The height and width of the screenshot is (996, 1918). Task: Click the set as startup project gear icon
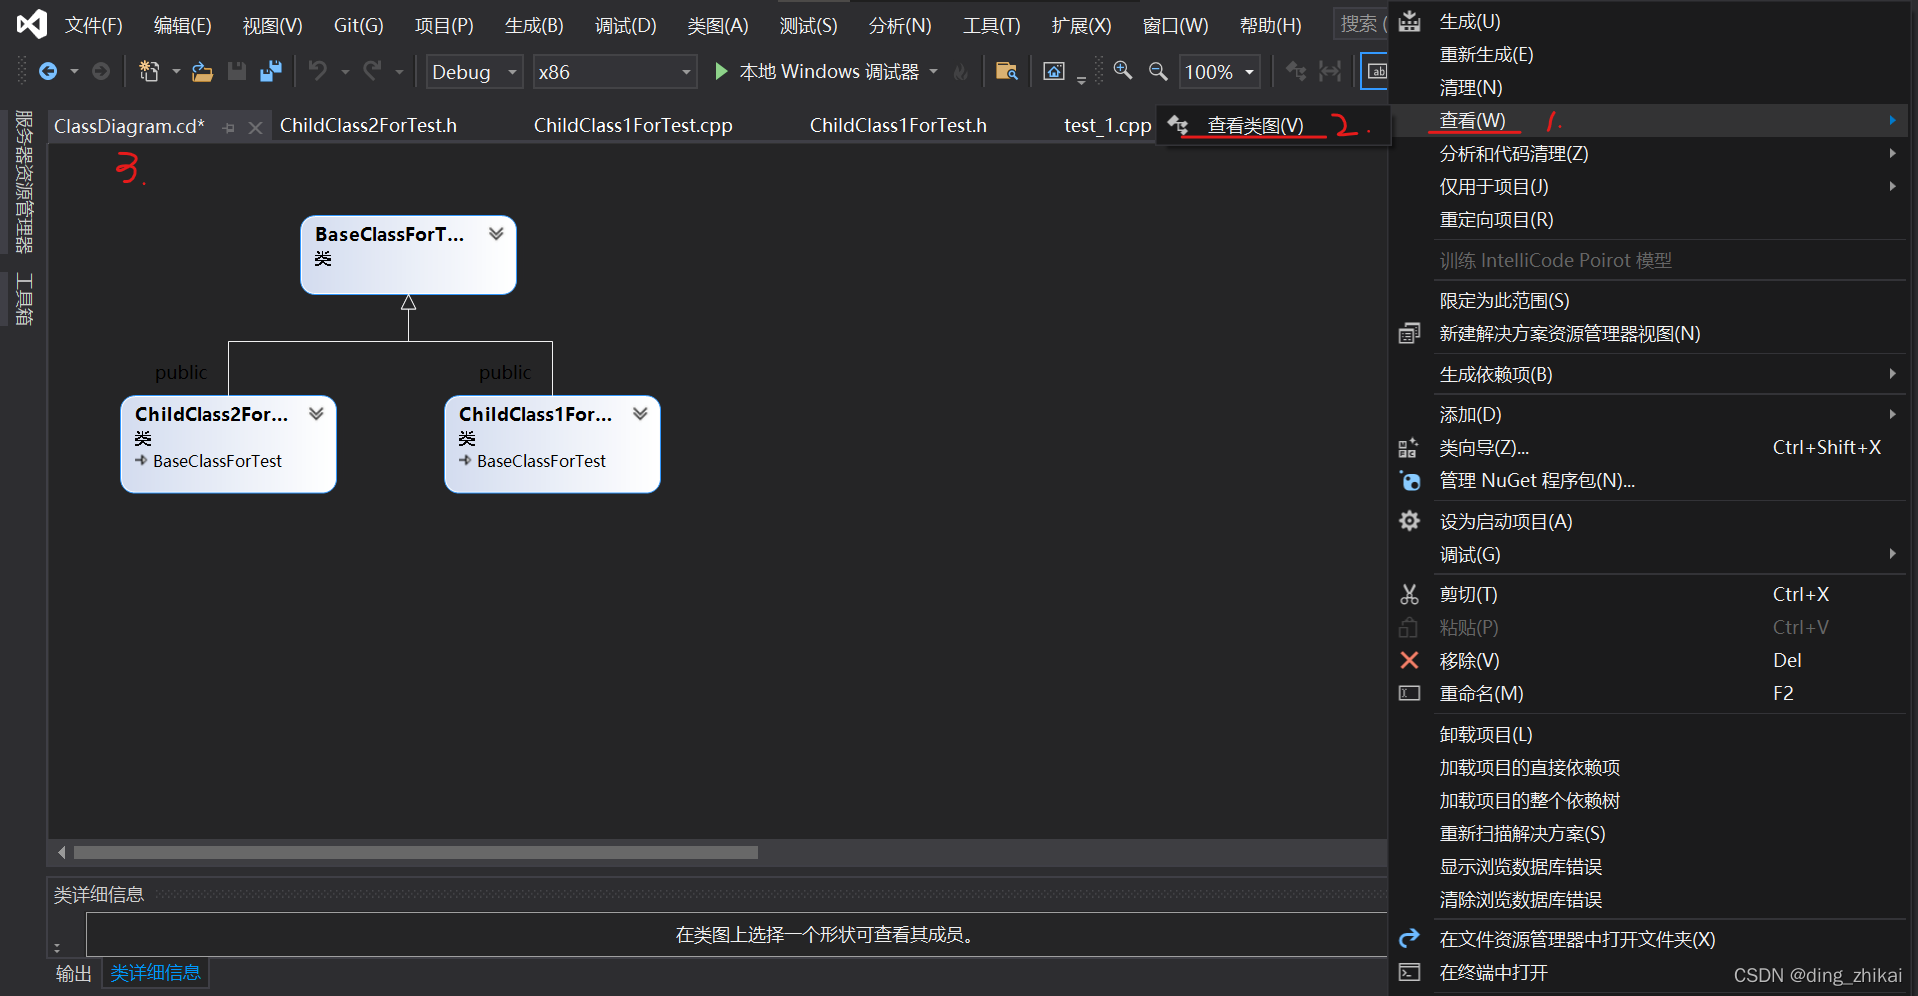point(1409,521)
